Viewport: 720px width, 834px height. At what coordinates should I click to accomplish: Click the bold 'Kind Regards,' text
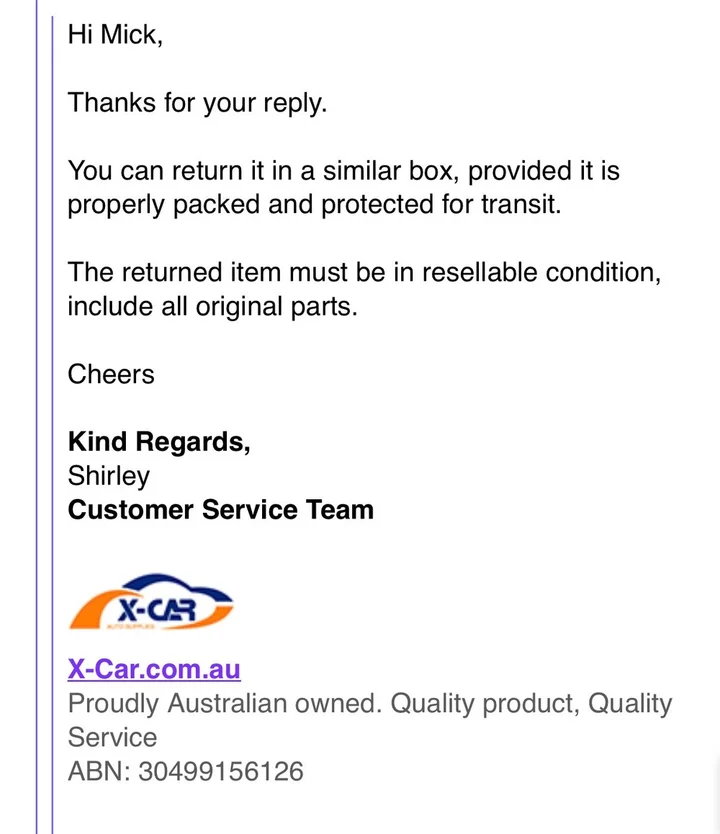coord(159,442)
